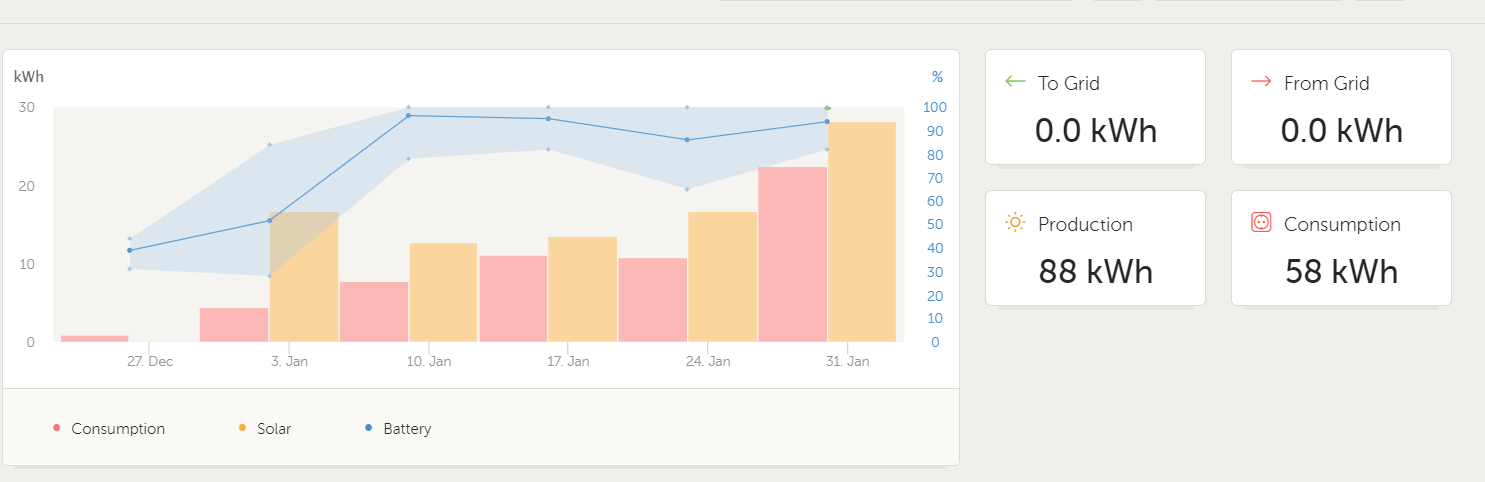Screen dimensions: 1485x482
Task: Click the green marker at chart's top right
Action: pos(827,108)
